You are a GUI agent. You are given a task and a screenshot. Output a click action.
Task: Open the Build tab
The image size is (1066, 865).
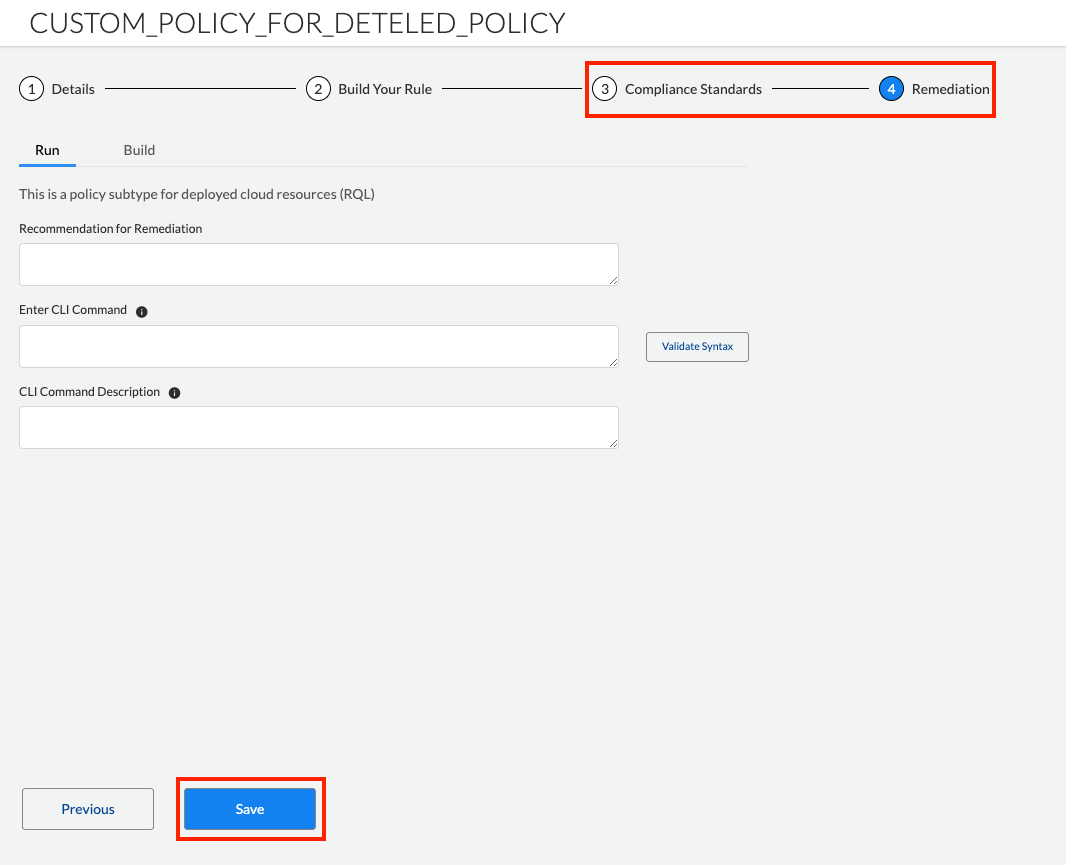click(139, 150)
